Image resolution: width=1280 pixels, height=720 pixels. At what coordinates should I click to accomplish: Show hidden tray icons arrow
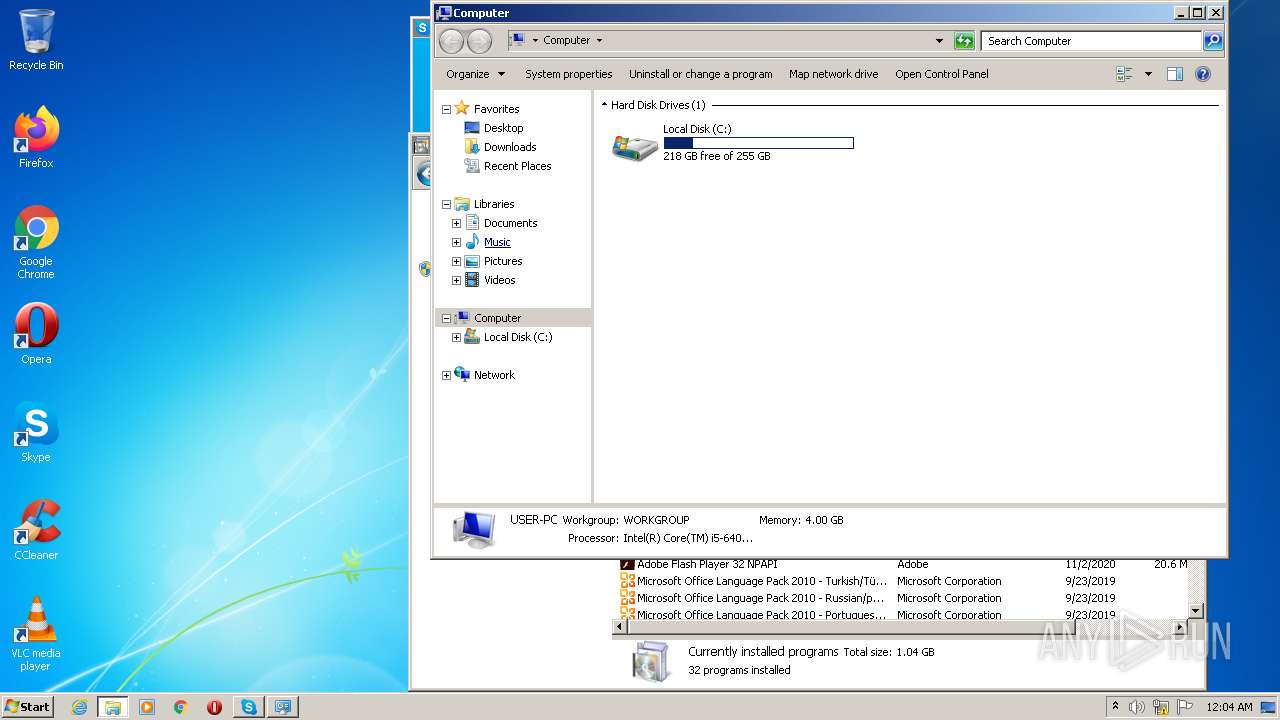click(x=1115, y=706)
